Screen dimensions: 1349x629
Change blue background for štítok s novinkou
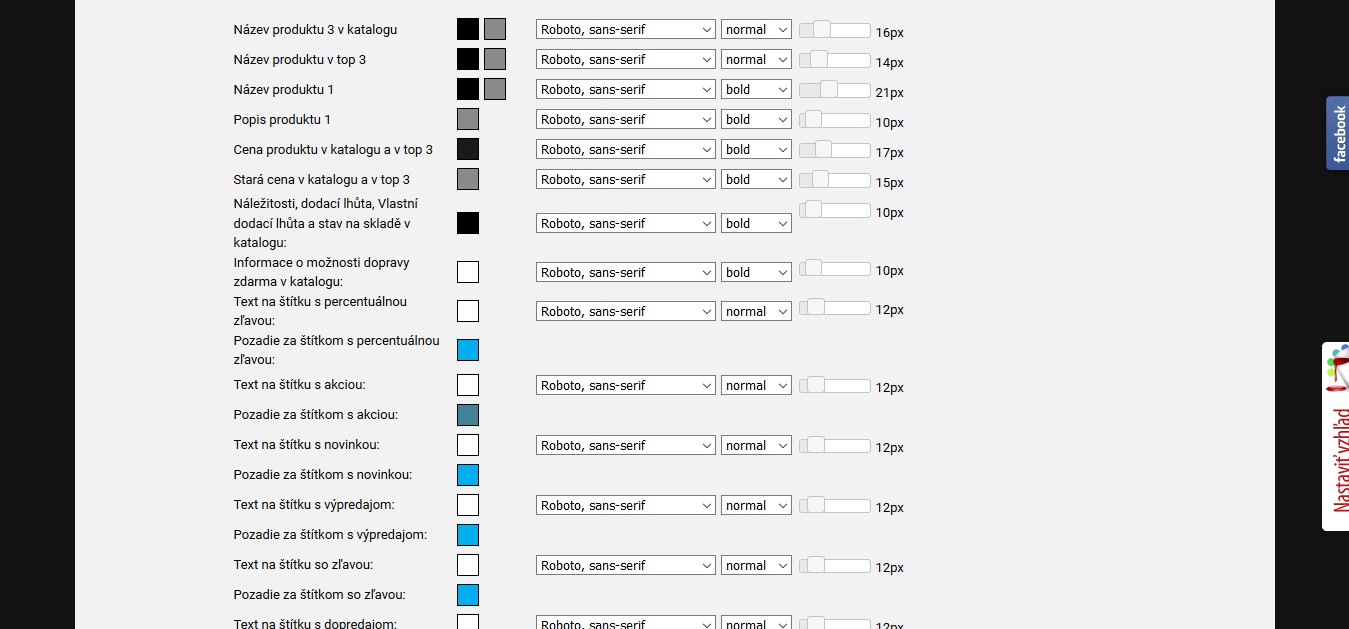[468, 475]
